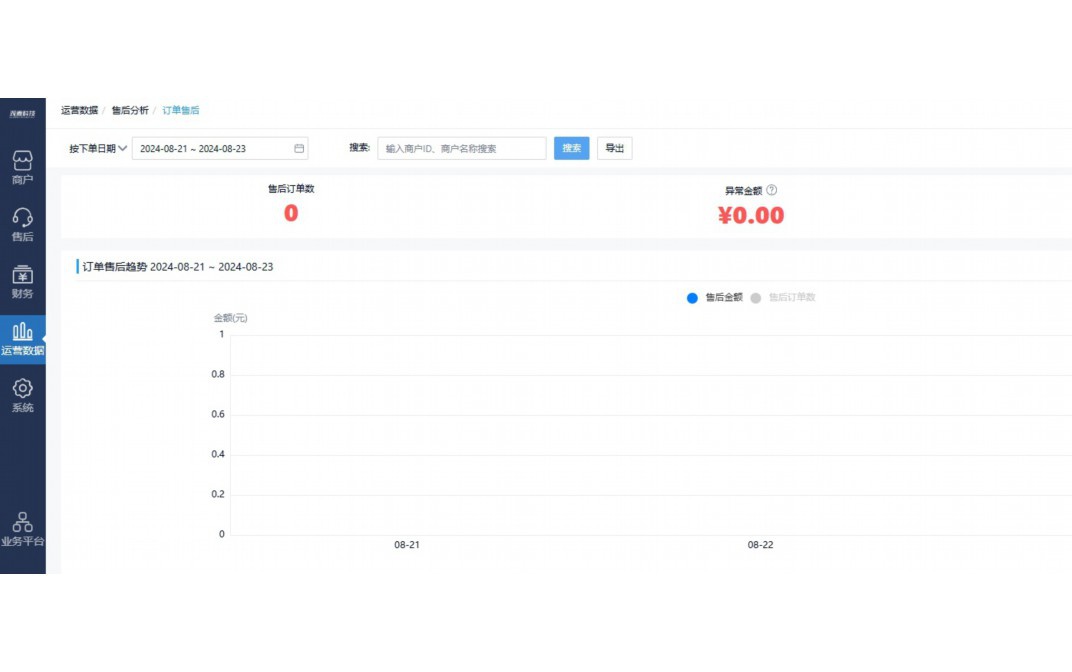Click the 08-21 x-axis label
The width and height of the screenshot is (1072, 672).
407,545
